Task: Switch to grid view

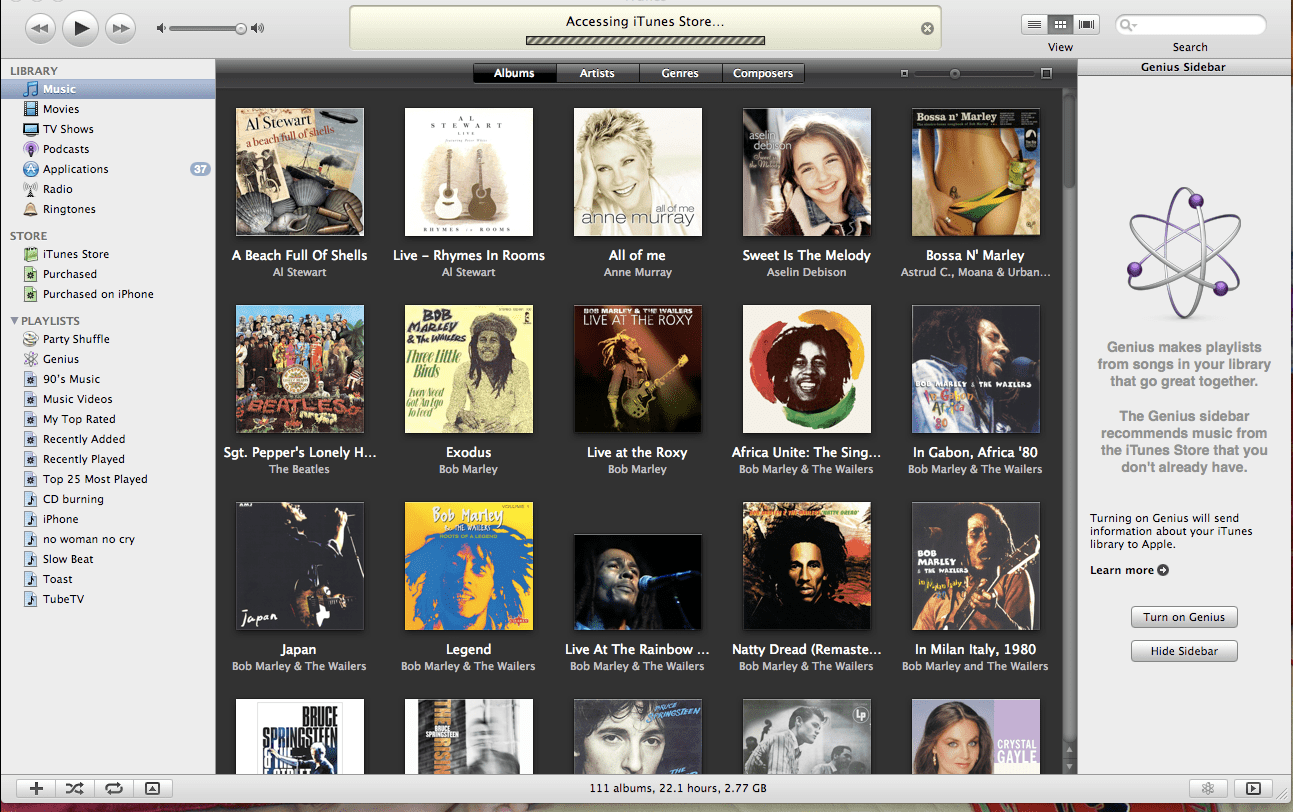Action: (x=1060, y=24)
